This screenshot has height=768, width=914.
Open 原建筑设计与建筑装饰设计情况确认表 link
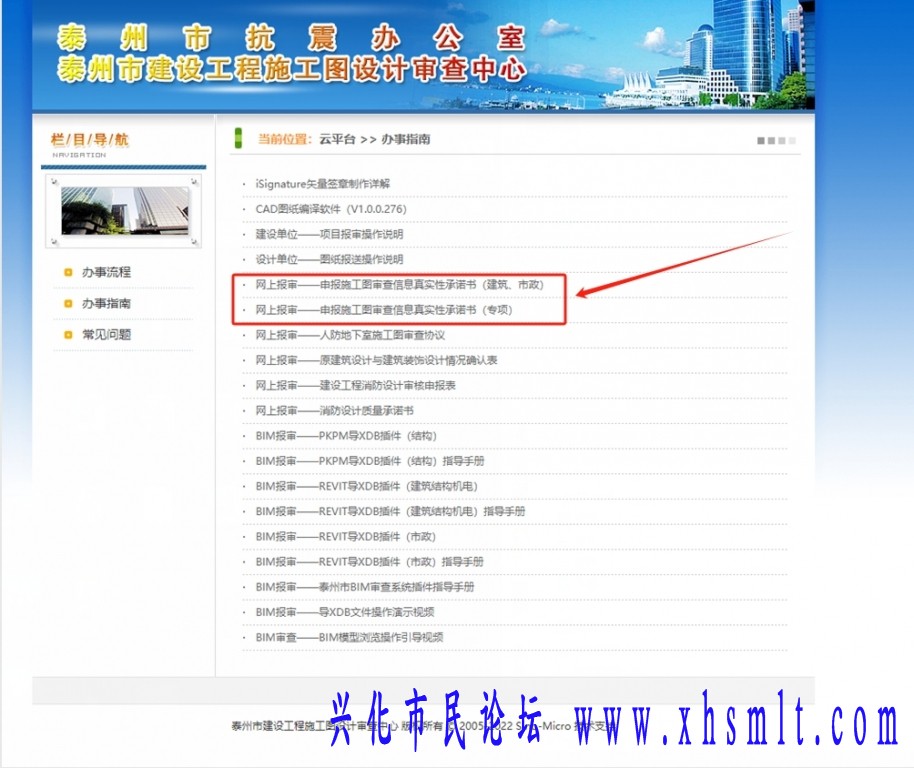pos(376,360)
